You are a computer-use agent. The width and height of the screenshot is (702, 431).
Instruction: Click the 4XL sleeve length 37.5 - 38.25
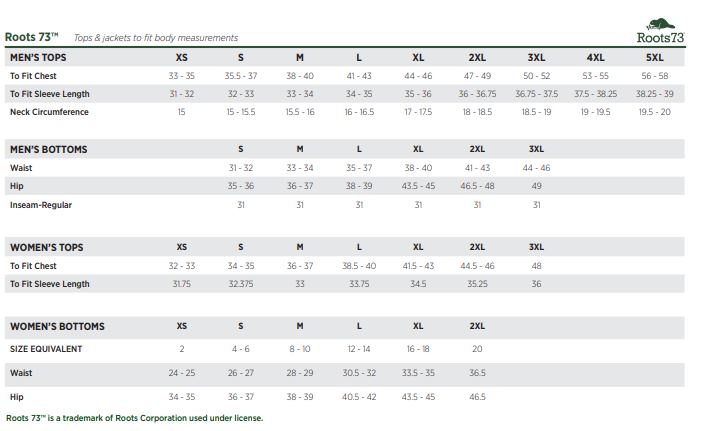[595, 94]
